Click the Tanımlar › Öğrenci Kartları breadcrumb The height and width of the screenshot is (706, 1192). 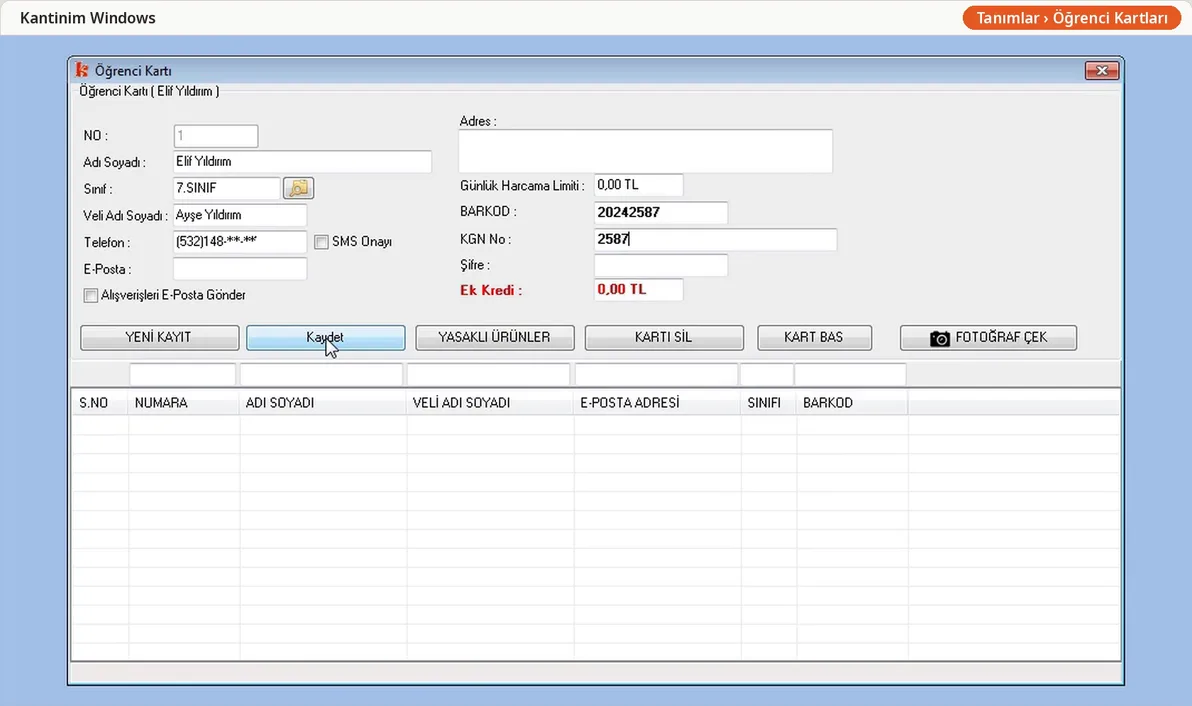1072,18
